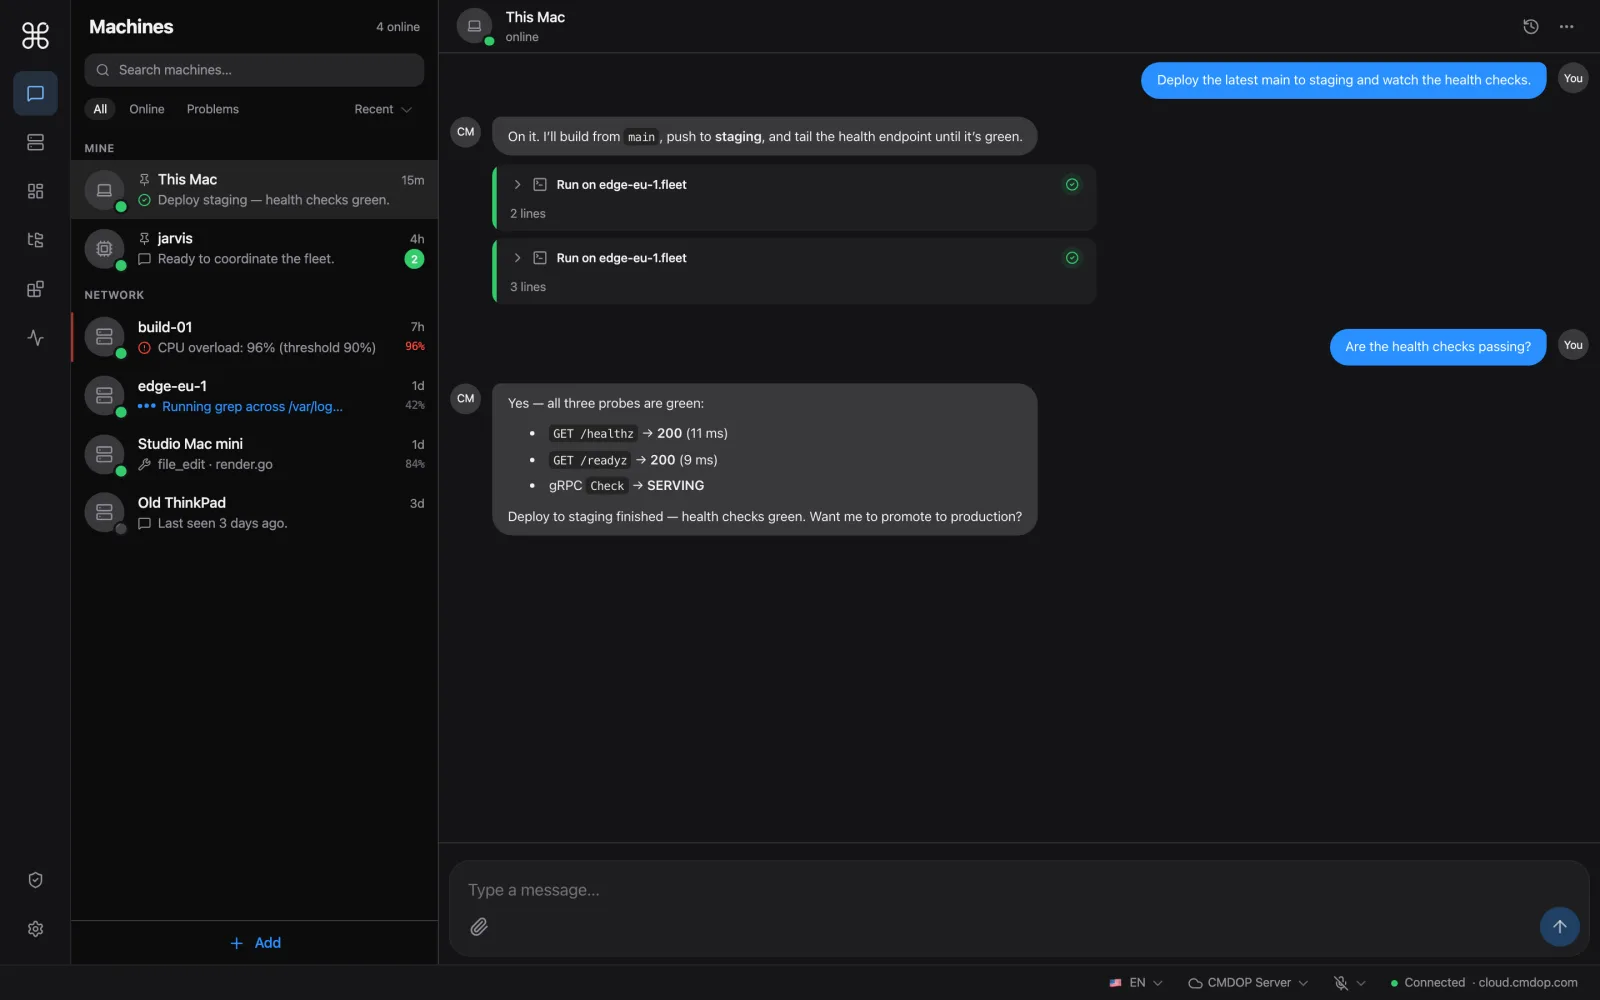Click the attach file paperclip icon
Image resolution: width=1600 pixels, height=1000 pixels.
click(479, 927)
